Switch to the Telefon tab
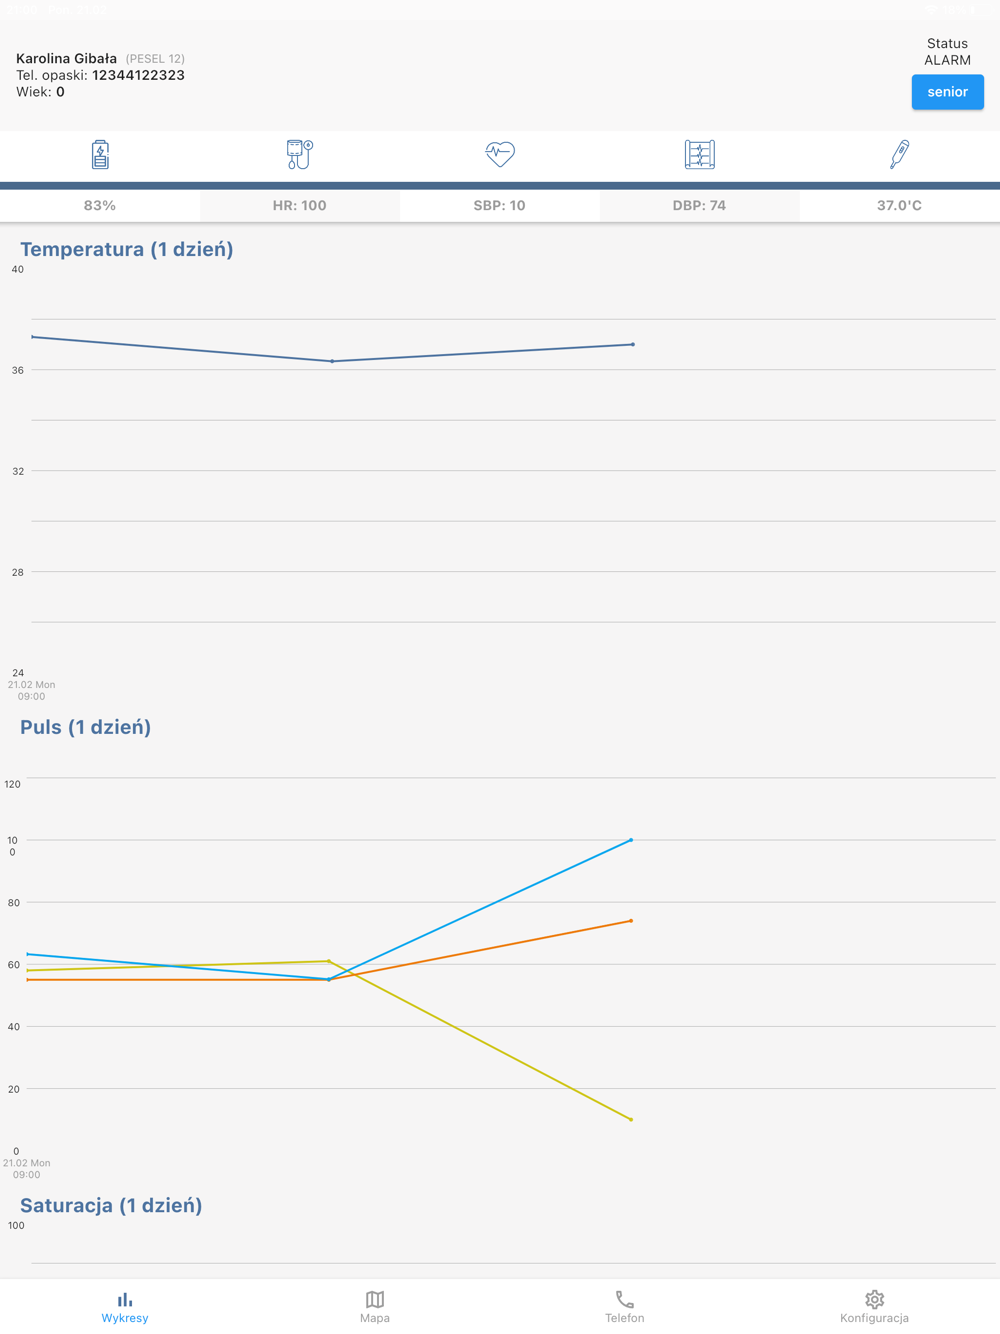Image resolution: width=1000 pixels, height=1334 pixels. point(625,1306)
